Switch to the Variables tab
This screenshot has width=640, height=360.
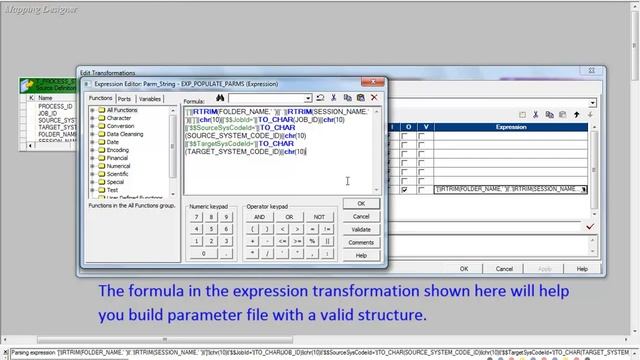coord(150,99)
